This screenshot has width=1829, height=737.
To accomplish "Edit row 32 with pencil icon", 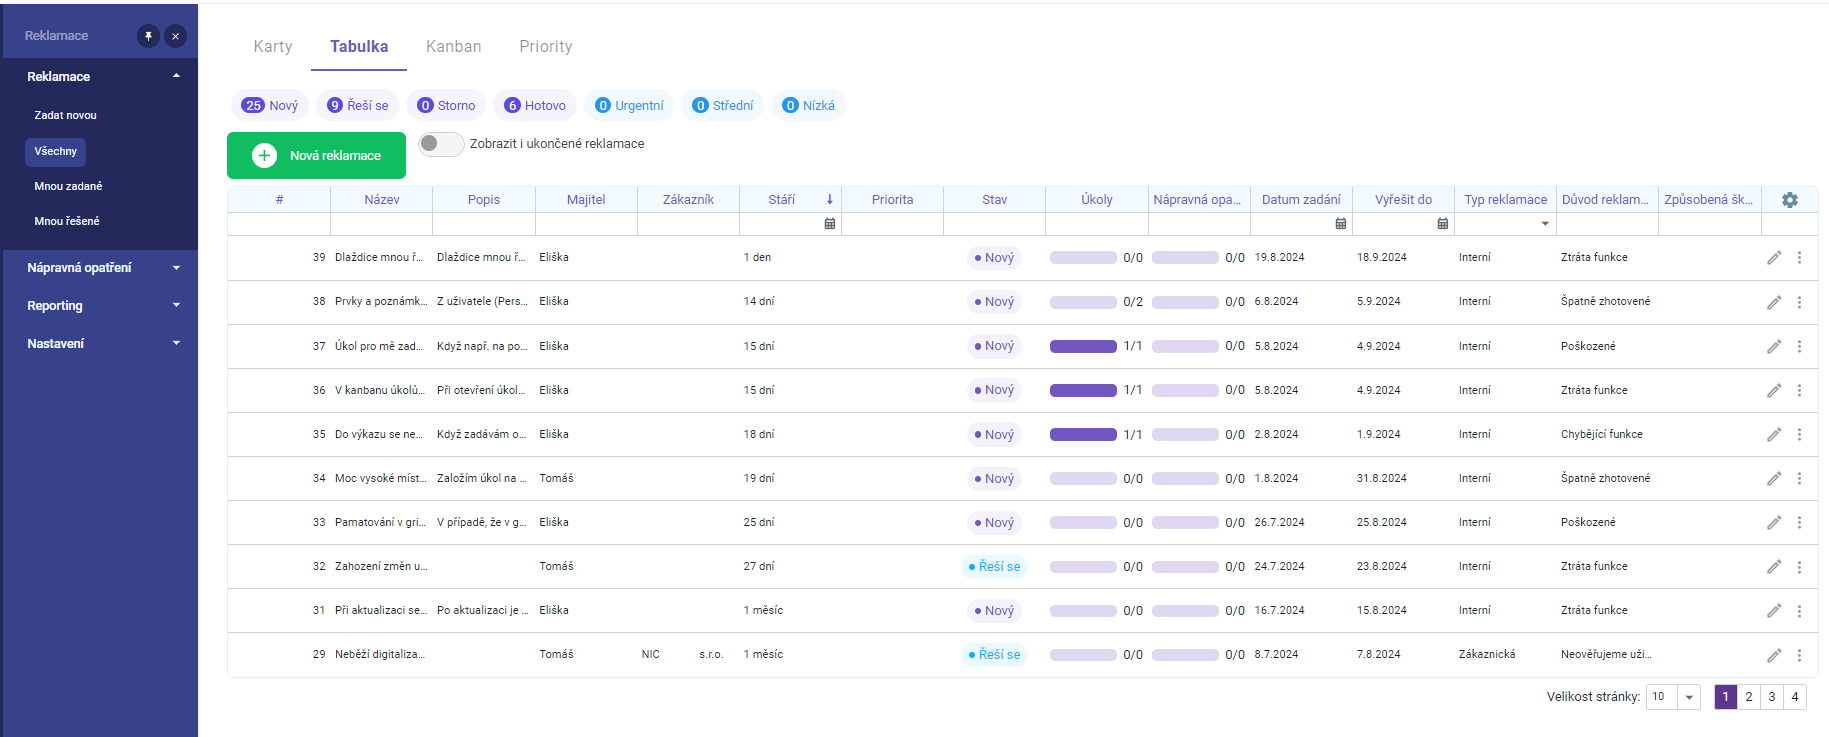I will click(1774, 566).
